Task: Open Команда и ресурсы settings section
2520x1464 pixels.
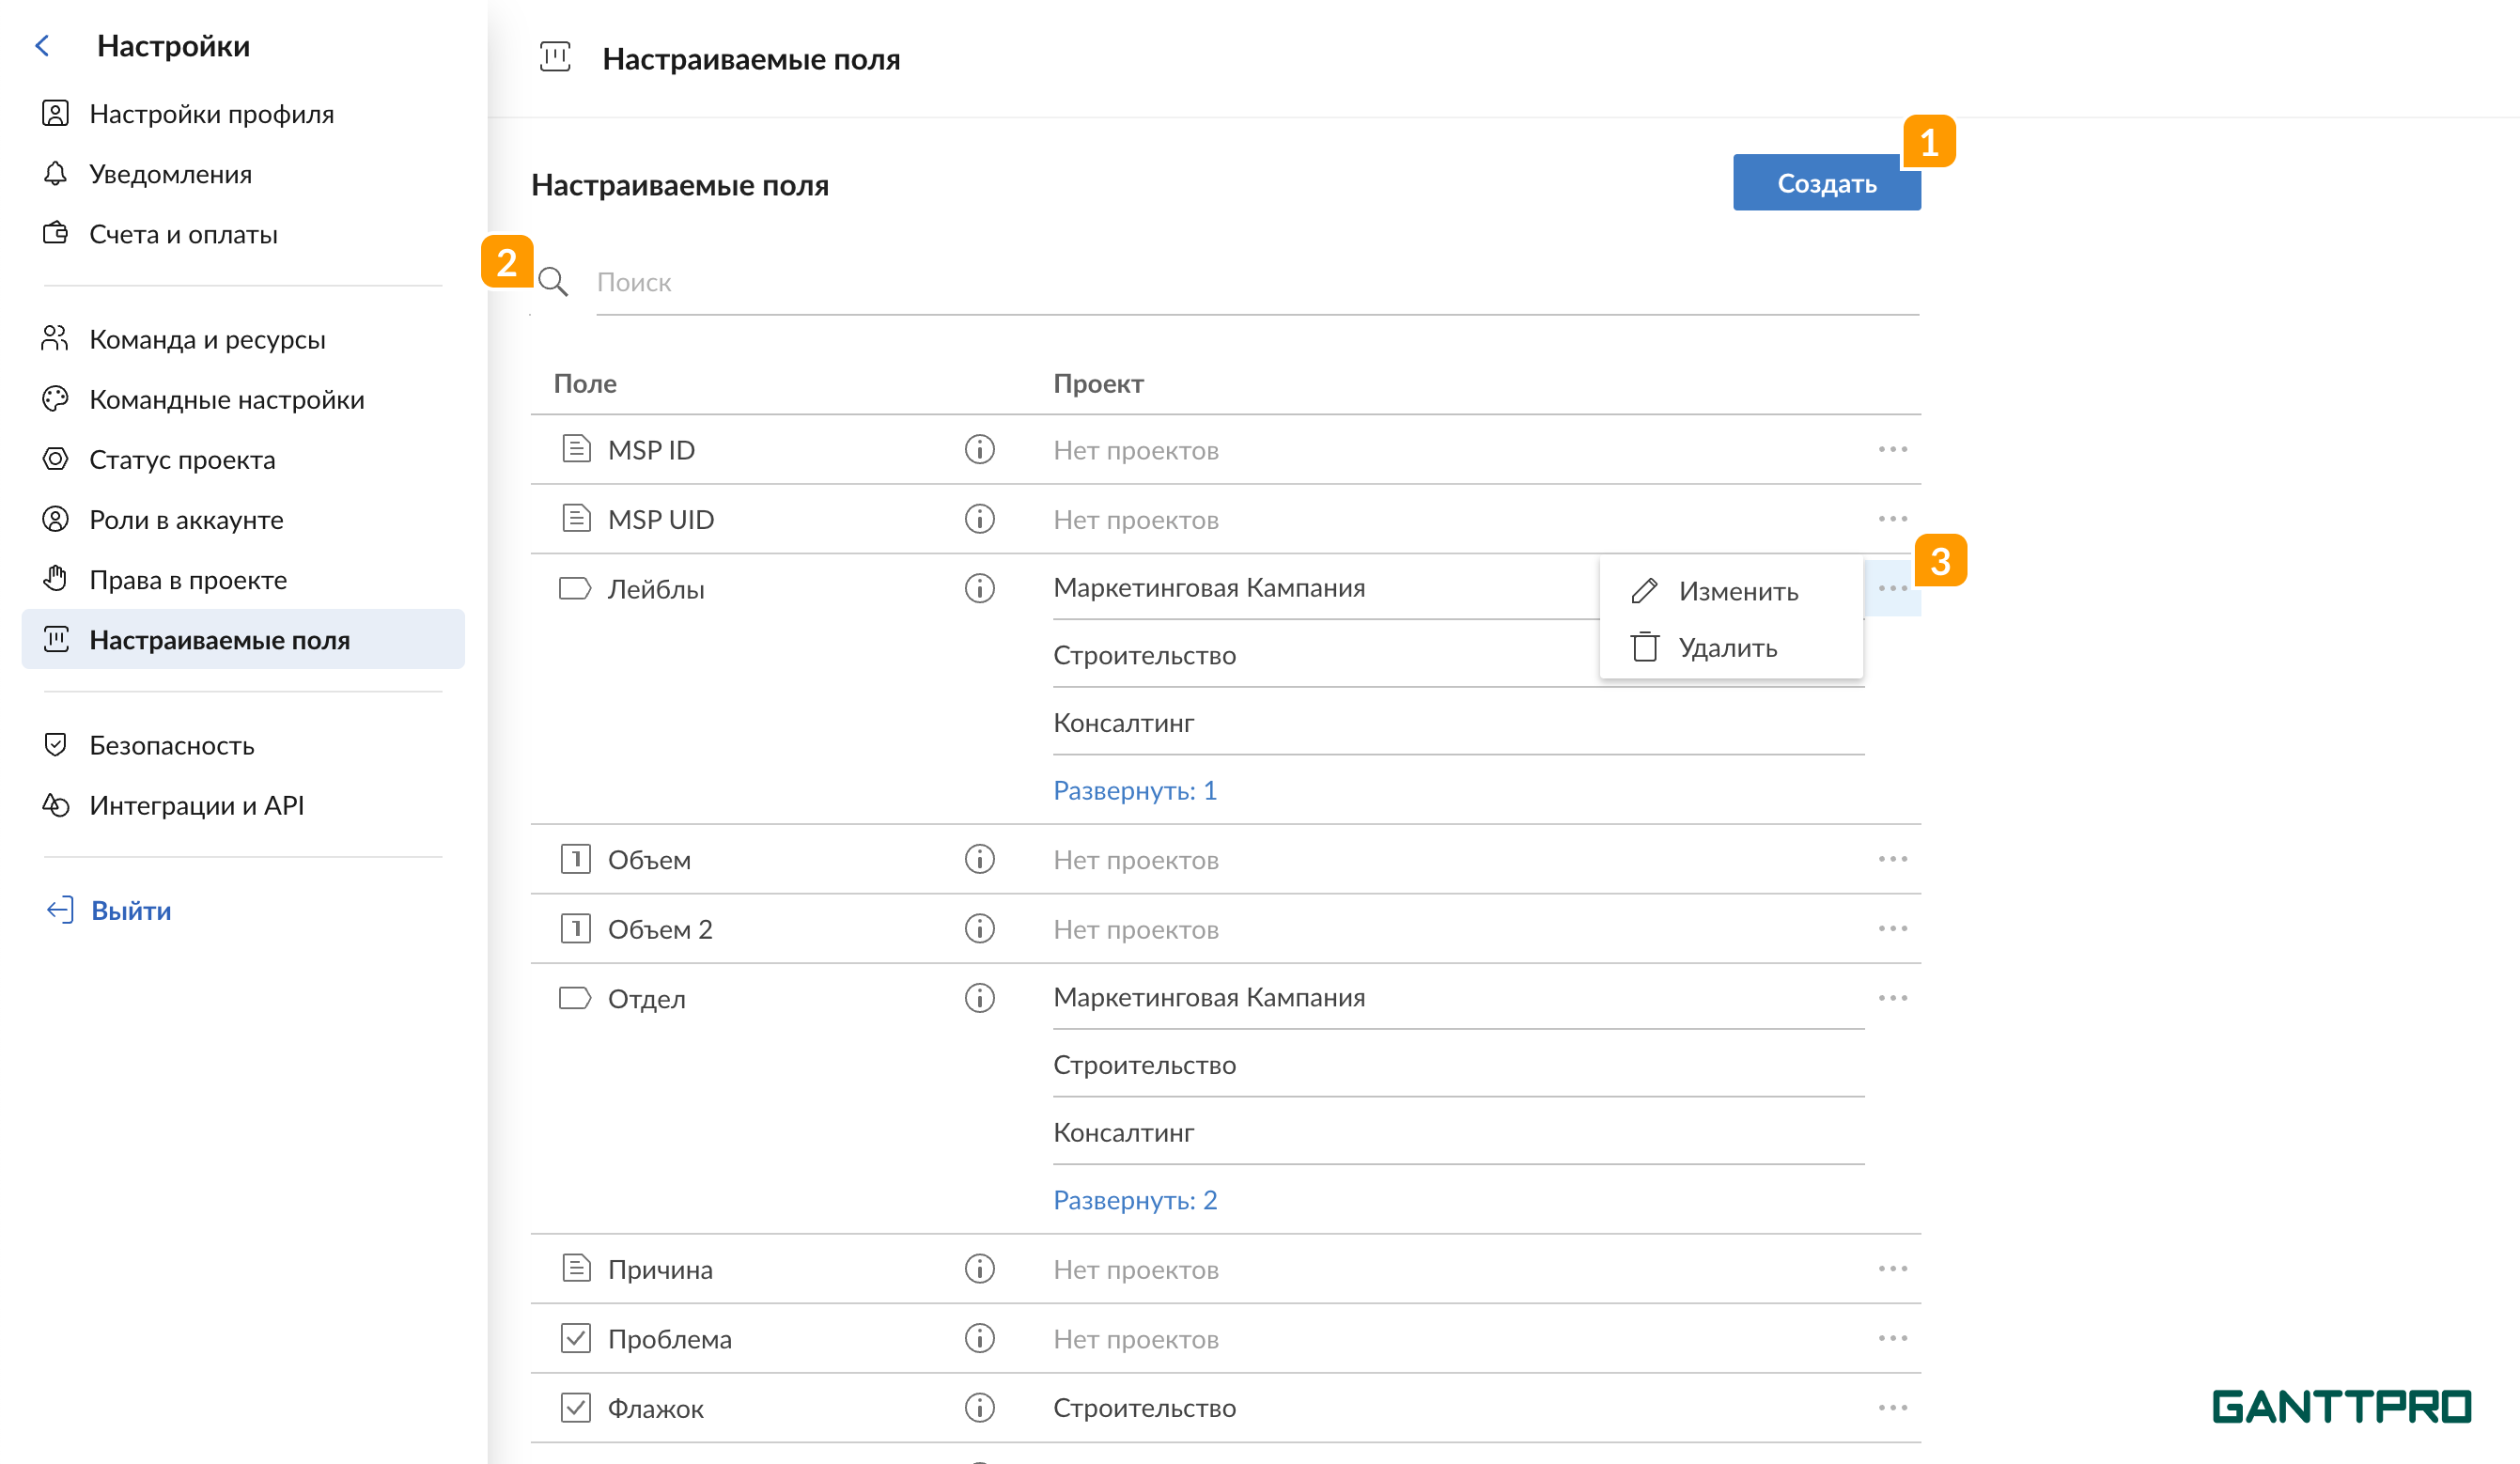Action: pos(207,340)
